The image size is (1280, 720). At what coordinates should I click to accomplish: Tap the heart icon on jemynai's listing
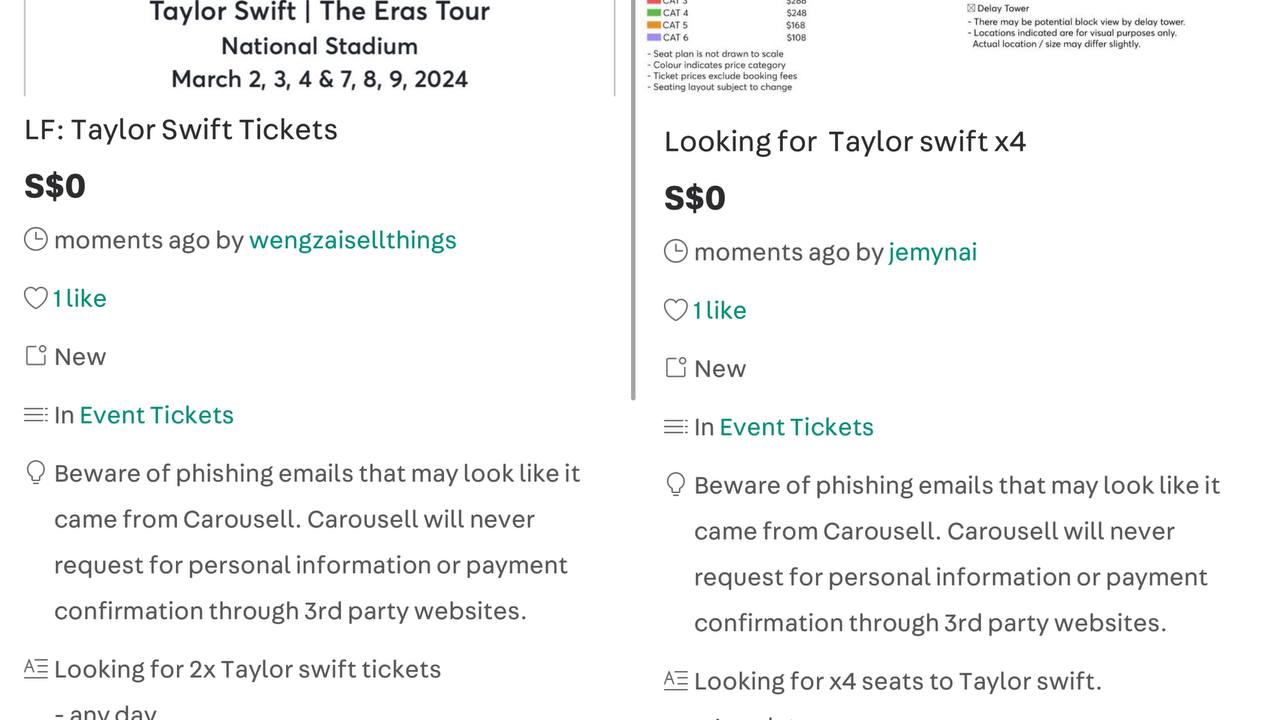[x=676, y=310]
